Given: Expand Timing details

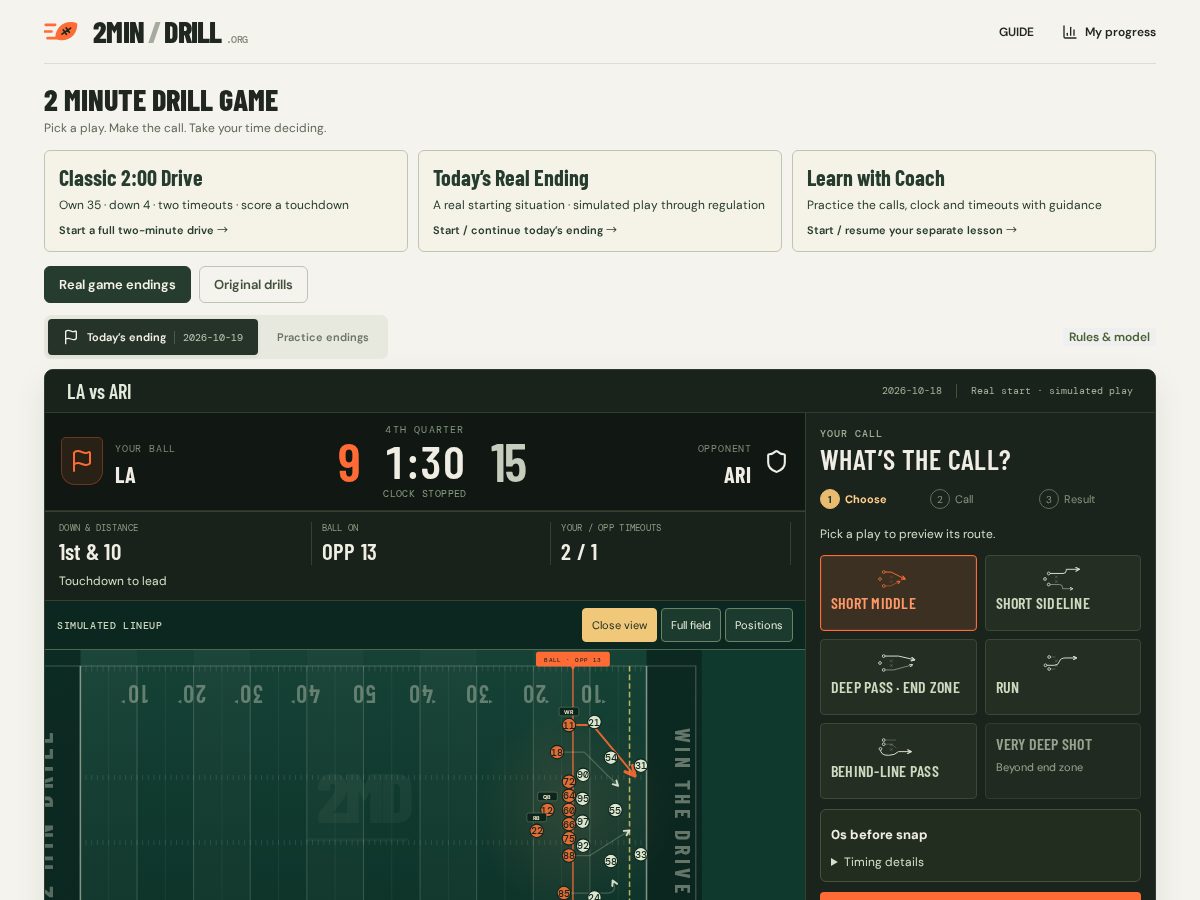Looking at the screenshot, I should (878, 862).
